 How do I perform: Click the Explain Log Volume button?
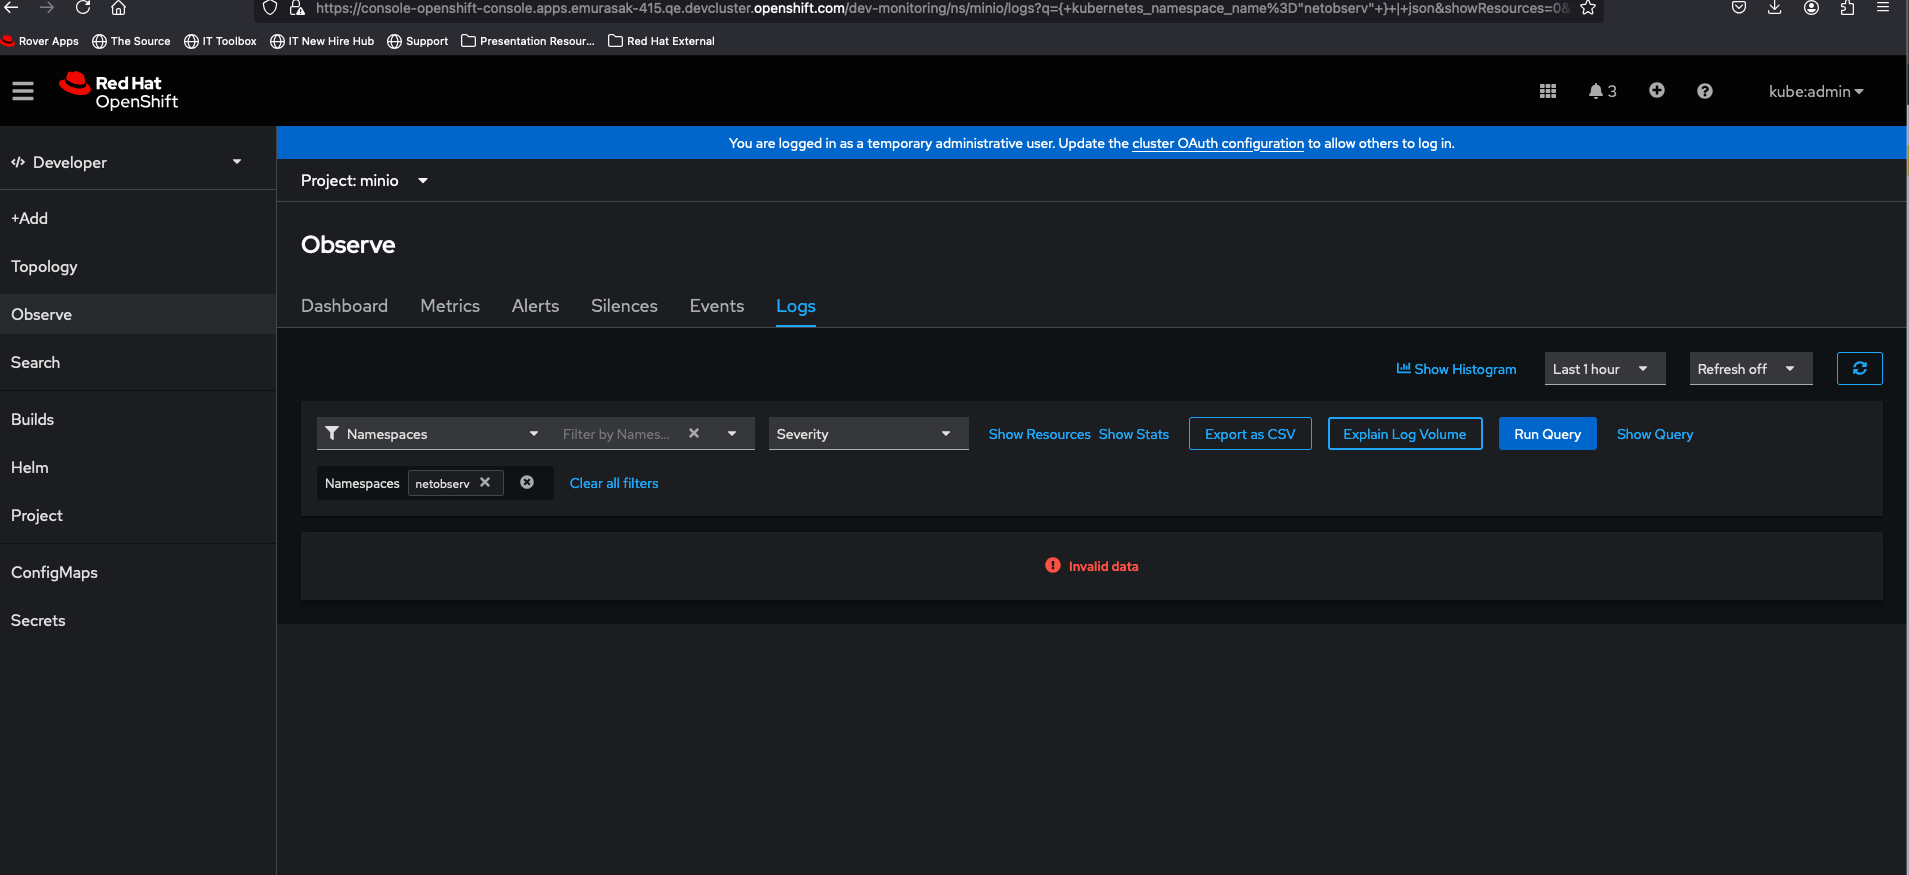pyautogui.click(x=1405, y=434)
